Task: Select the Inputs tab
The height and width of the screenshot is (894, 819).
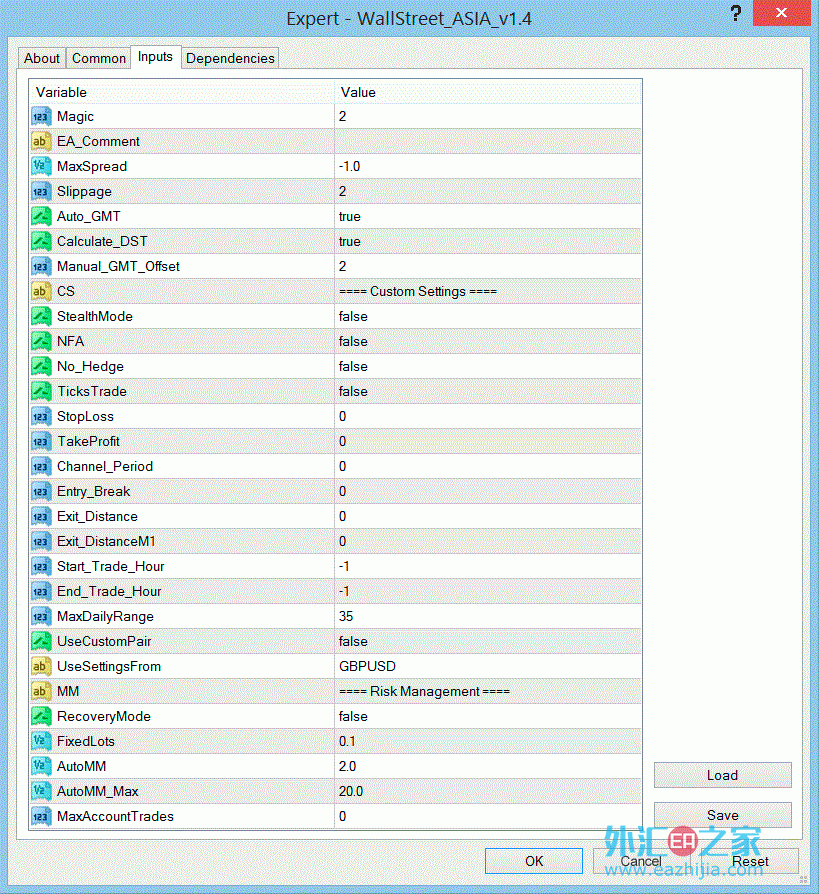Action: (155, 57)
